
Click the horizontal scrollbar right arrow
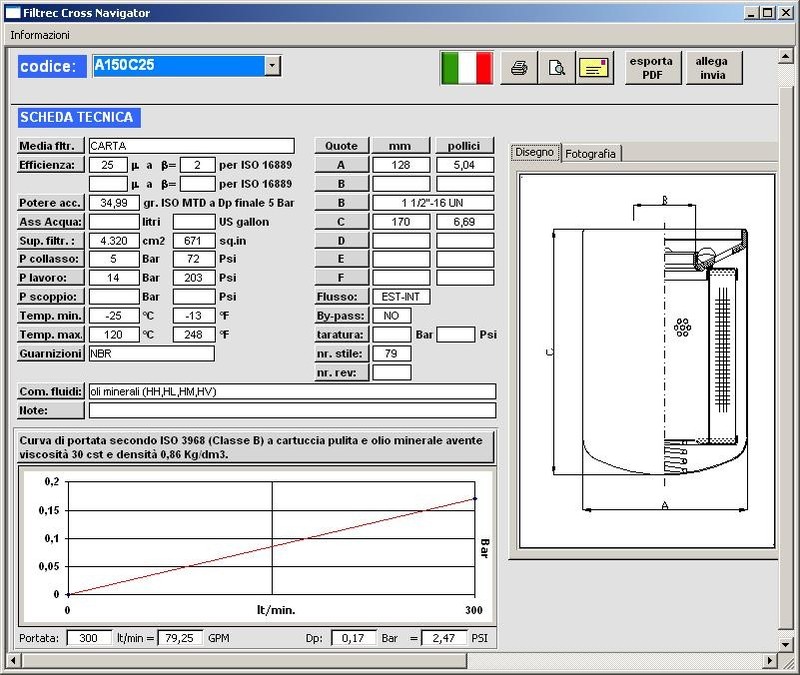[769, 659]
